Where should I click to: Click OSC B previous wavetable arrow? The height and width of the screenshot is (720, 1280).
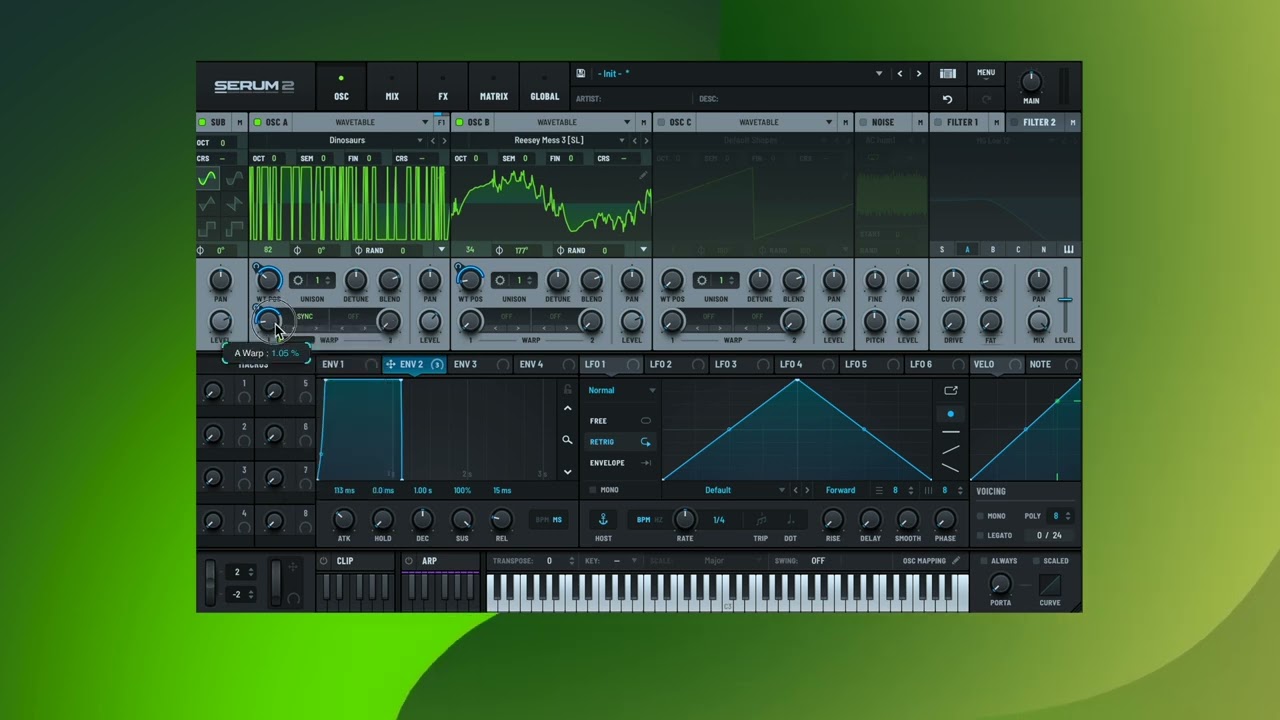click(x=634, y=141)
